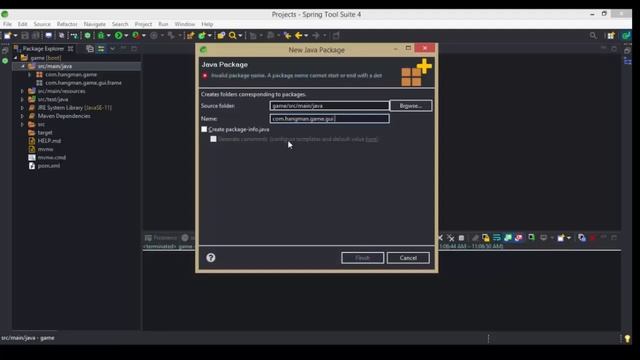Expand the com.hangman.game package

29,75
